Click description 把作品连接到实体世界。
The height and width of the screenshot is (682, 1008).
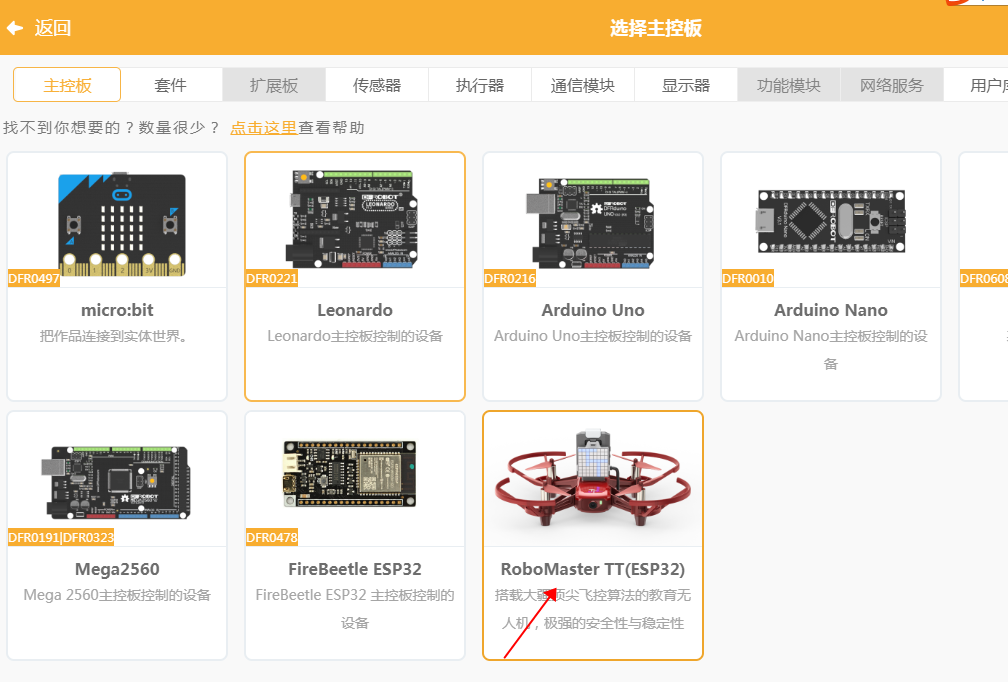pos(117,336)
